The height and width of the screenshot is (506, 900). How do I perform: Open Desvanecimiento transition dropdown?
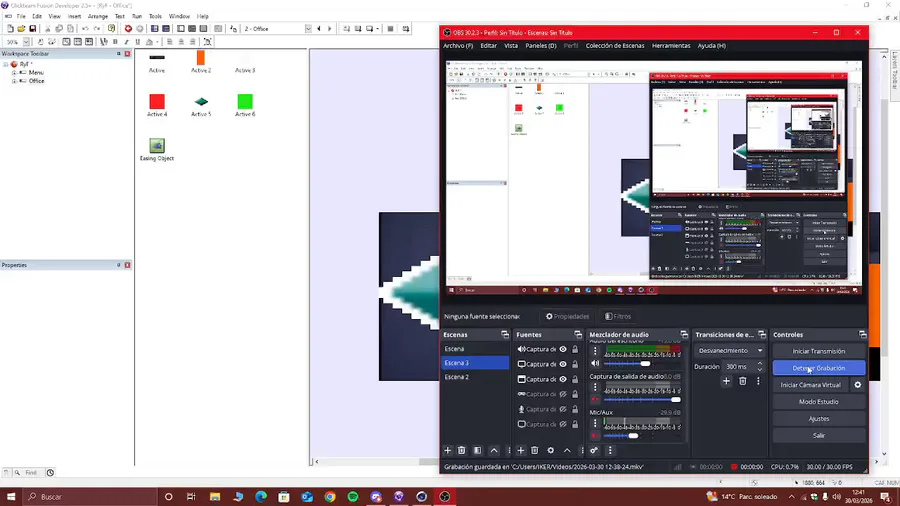(x=730, y=351)
